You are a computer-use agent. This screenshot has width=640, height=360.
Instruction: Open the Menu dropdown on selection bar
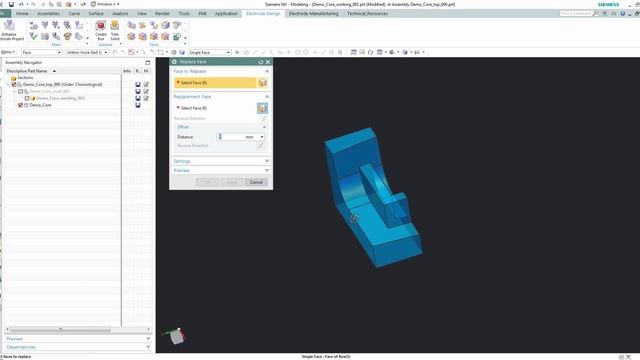point(7,52)
